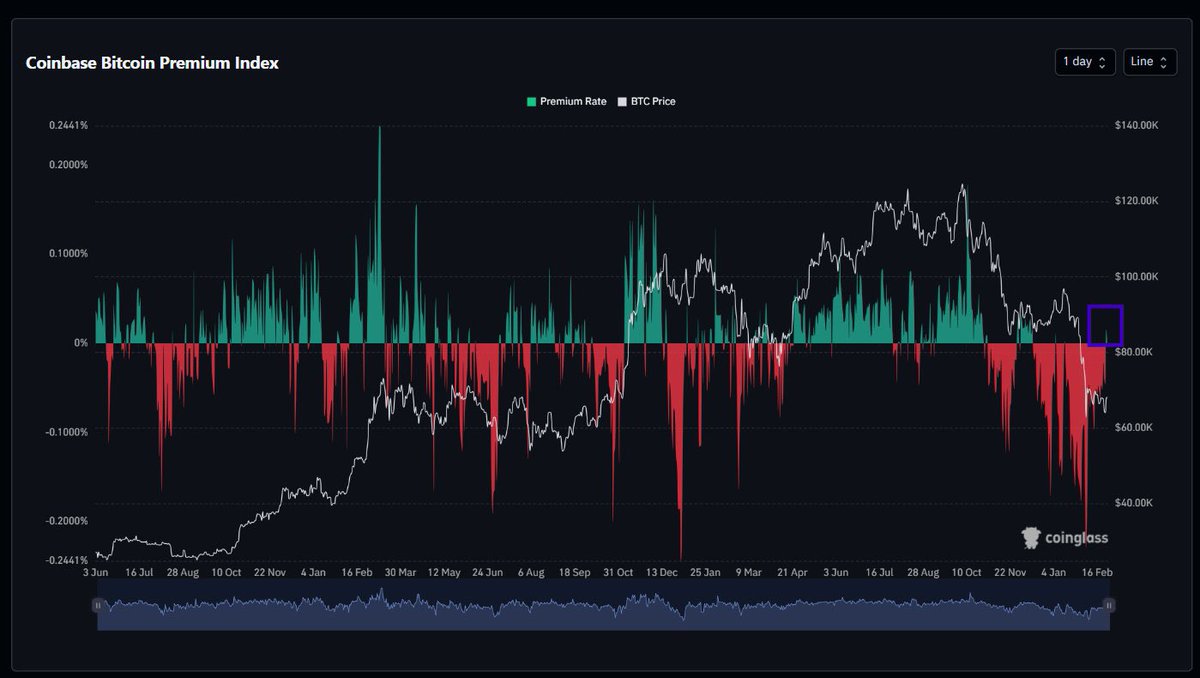
Task: Click the 3 Jun start date label
Action: pos(95,573)
